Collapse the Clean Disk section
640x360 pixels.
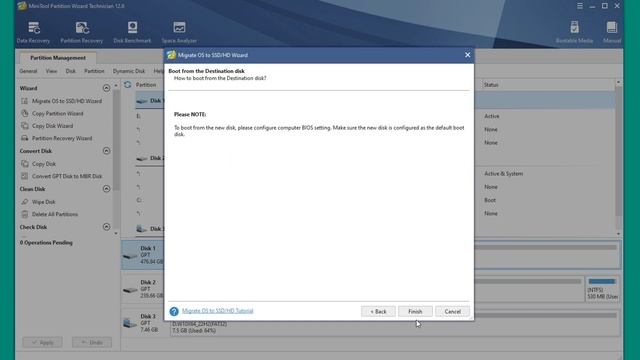(x=107, y=189)
